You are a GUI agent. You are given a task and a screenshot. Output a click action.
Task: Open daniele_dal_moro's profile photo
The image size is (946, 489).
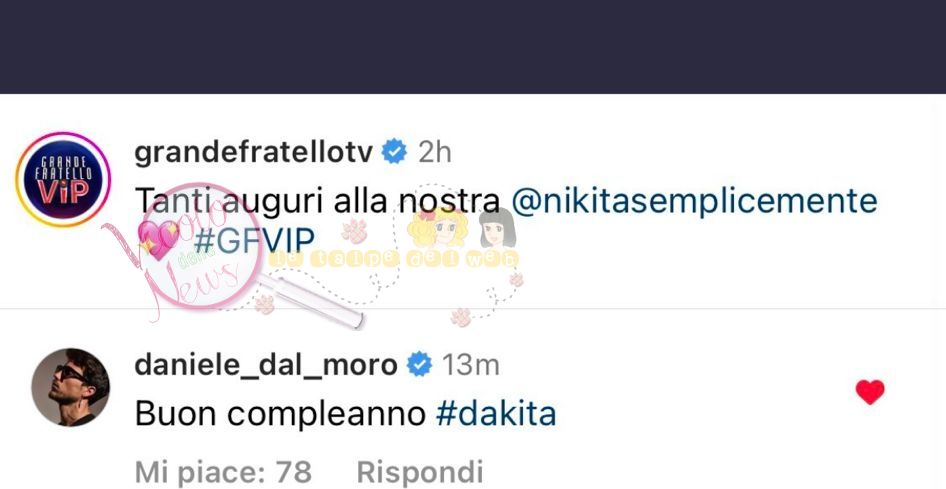(71, 387)
